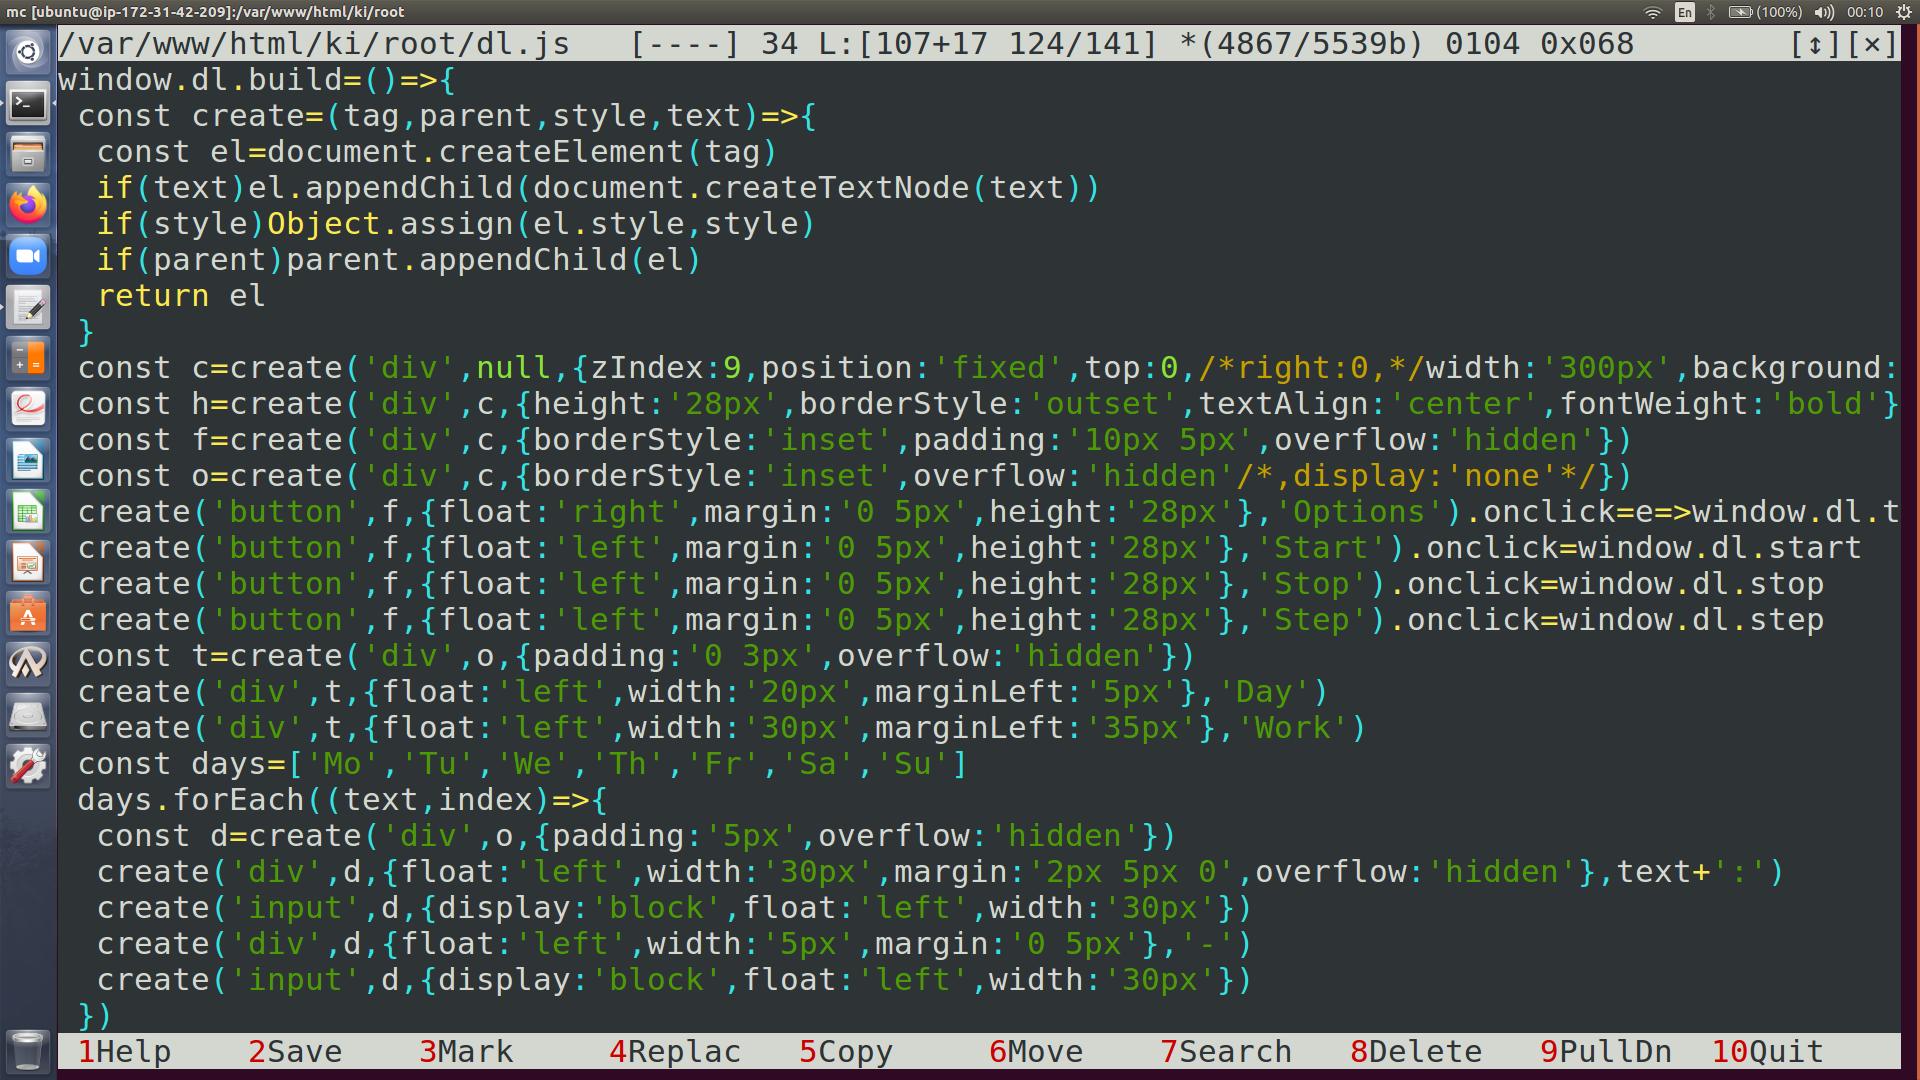This screenshot has width=1920, height=1080.
Task: Toggle the editor fullscreen arrow button
Action: click(1814, 44)
